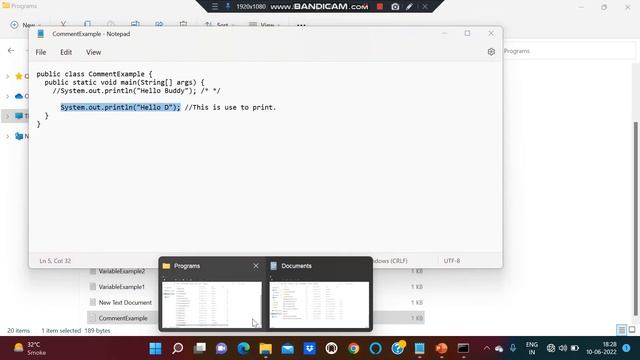Switch Explorer to large thumbnails layout

(x=632, y=329)
